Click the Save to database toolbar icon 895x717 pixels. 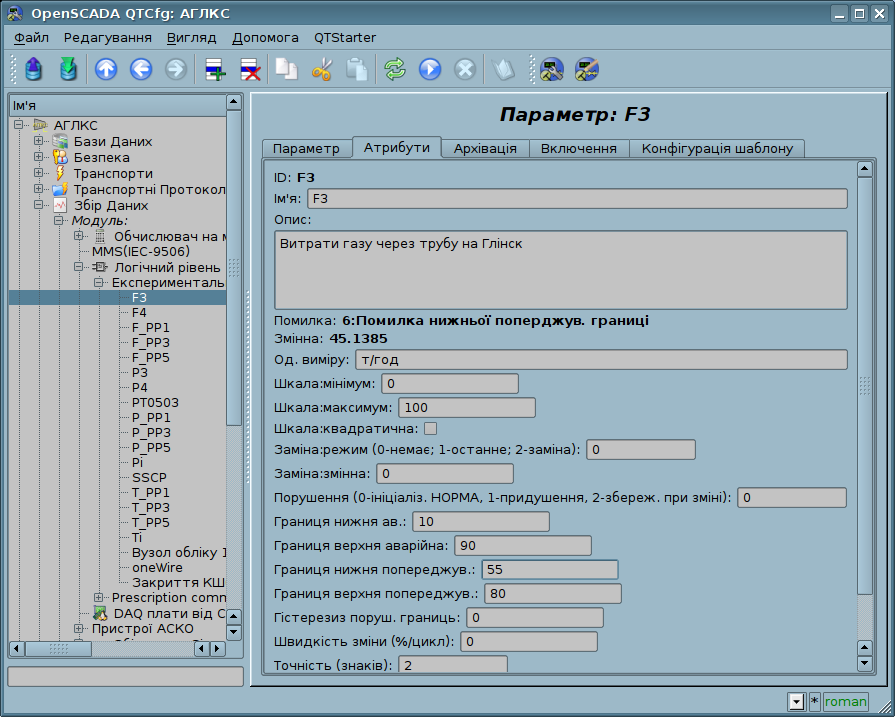[68, 69]
